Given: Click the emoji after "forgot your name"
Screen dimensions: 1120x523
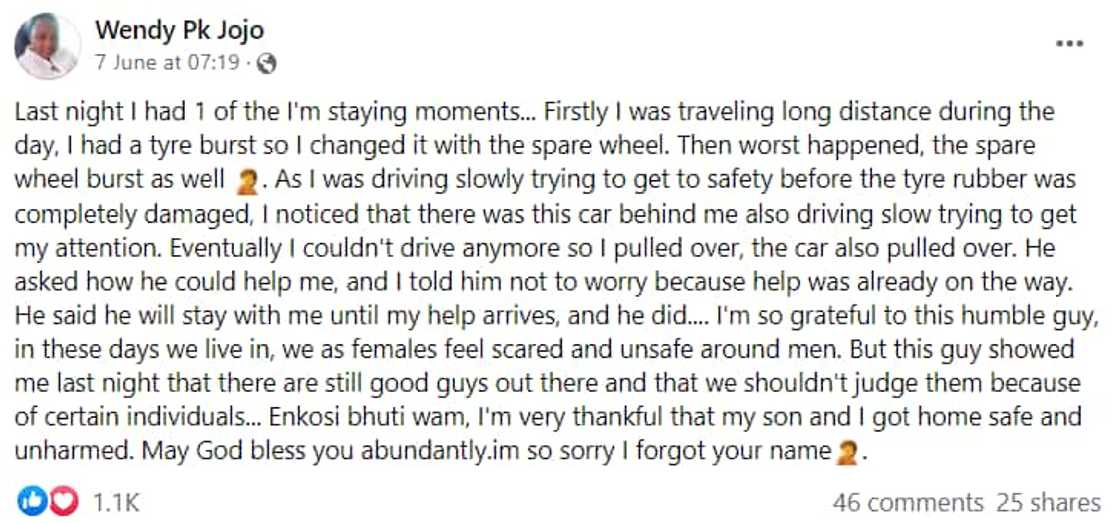Looking at the screenshot, I should coord(846,453).
